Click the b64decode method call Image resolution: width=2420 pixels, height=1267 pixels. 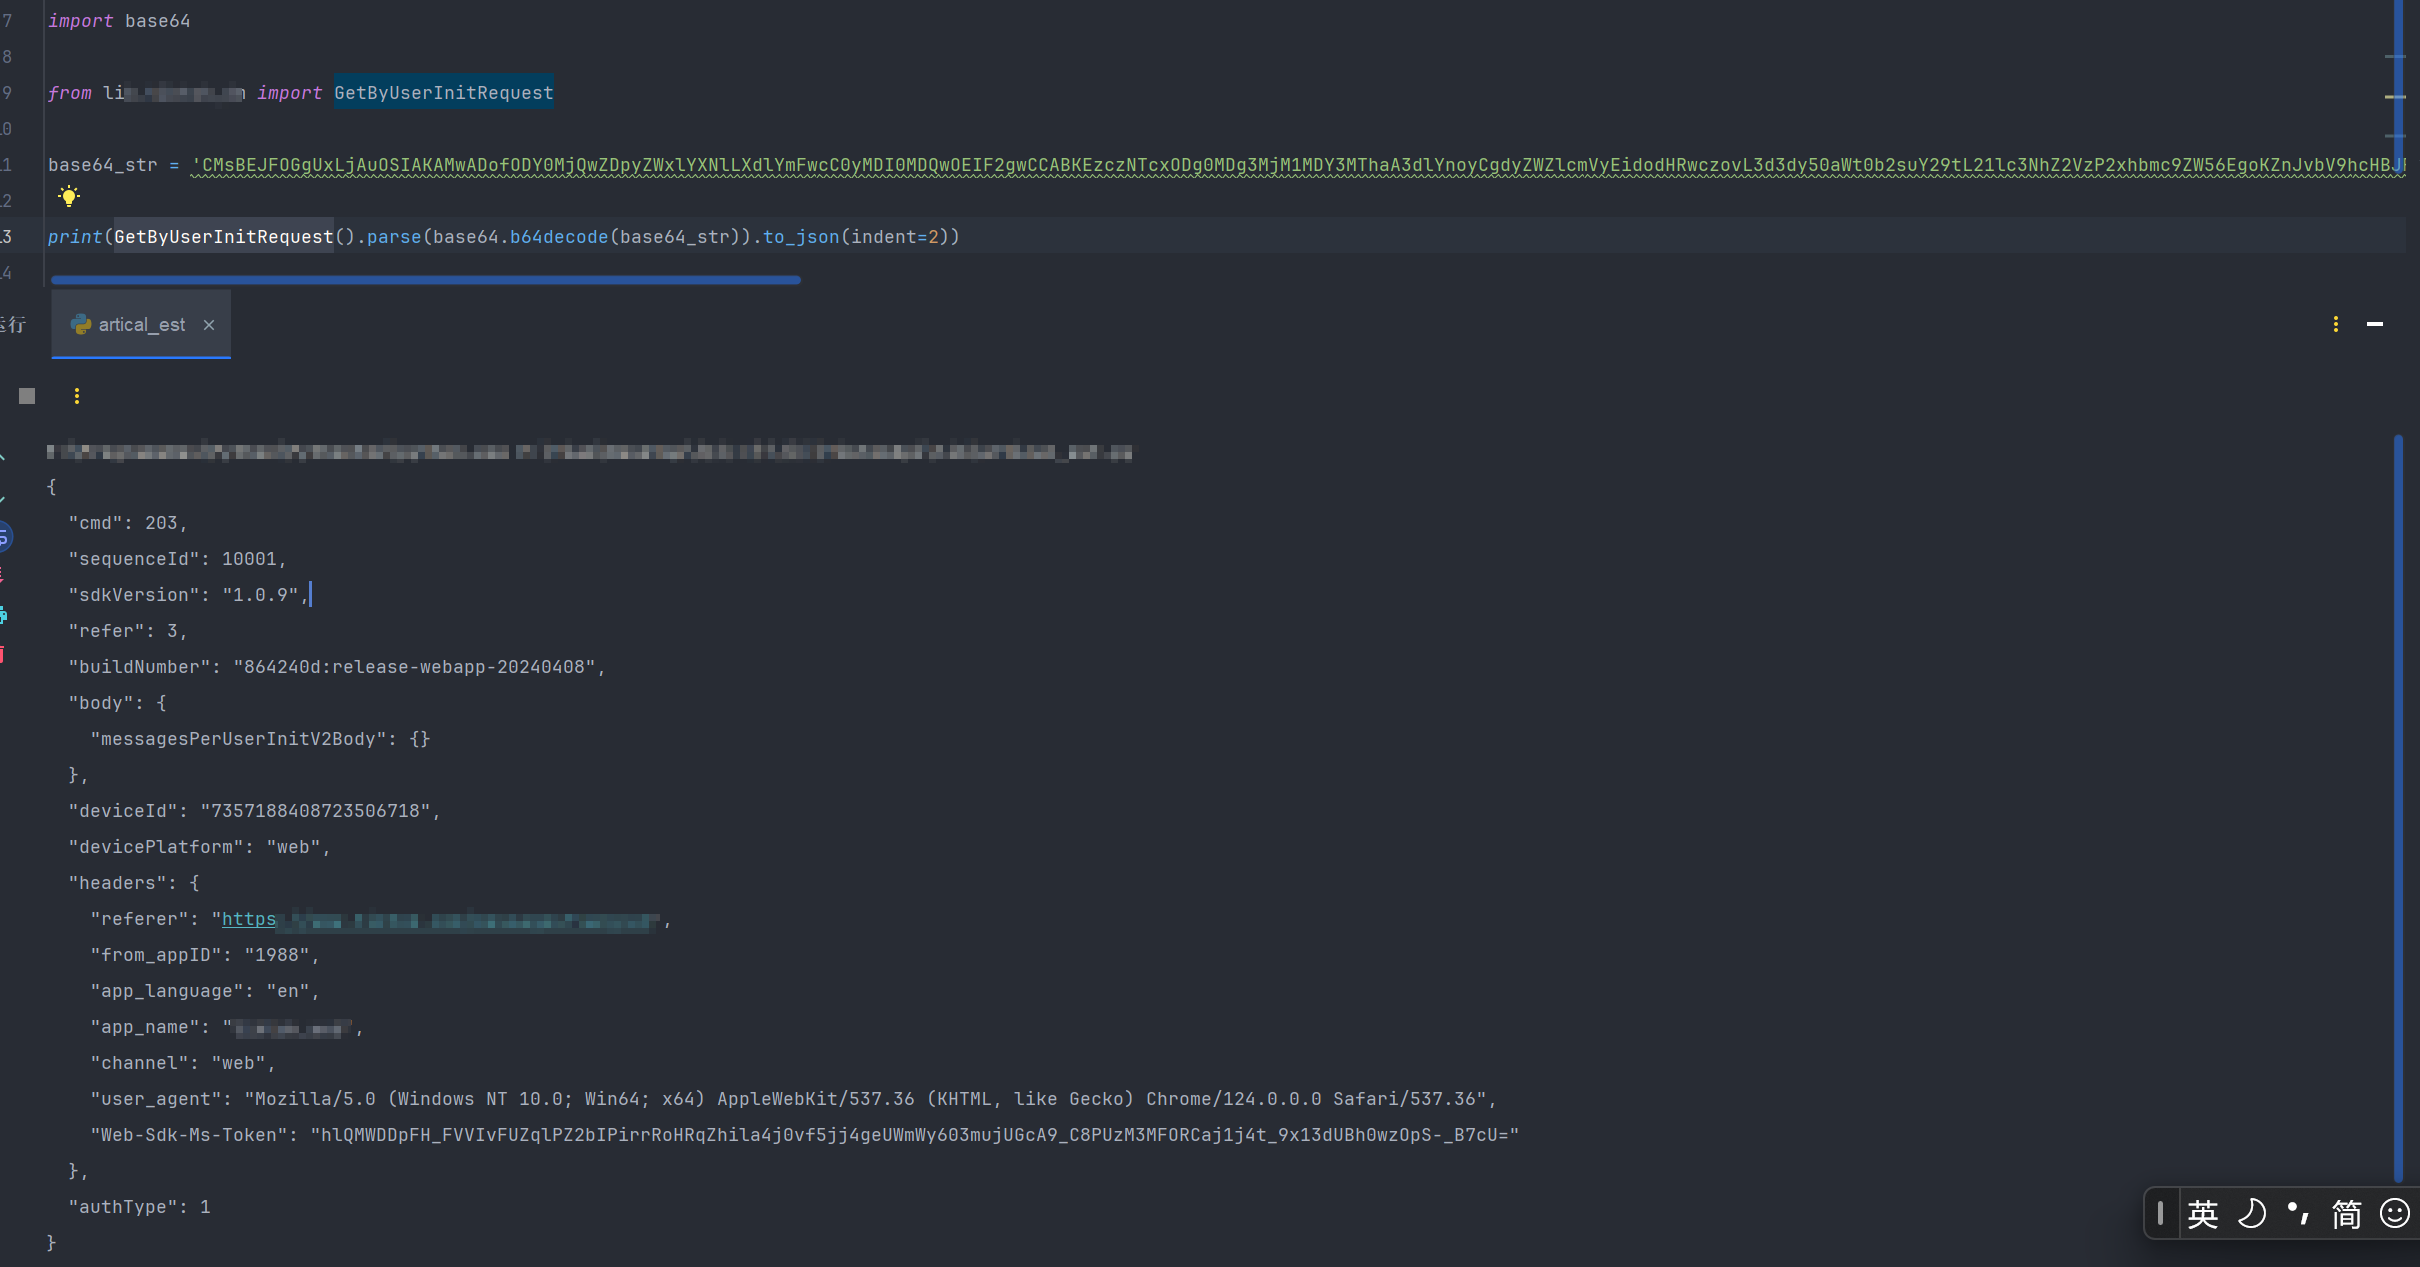(x=559, y=237)
